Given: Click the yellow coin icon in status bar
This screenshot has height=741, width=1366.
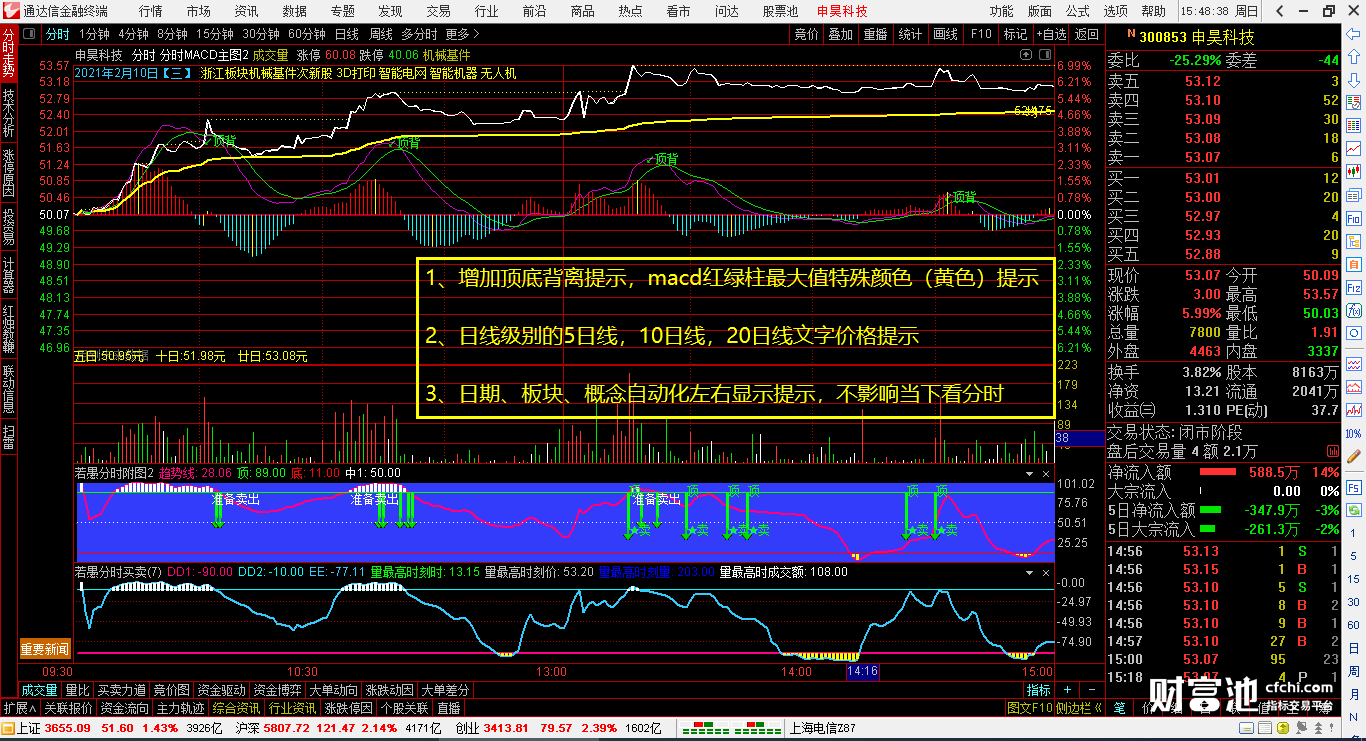Looking at the screenshot, I should 1283,728.
